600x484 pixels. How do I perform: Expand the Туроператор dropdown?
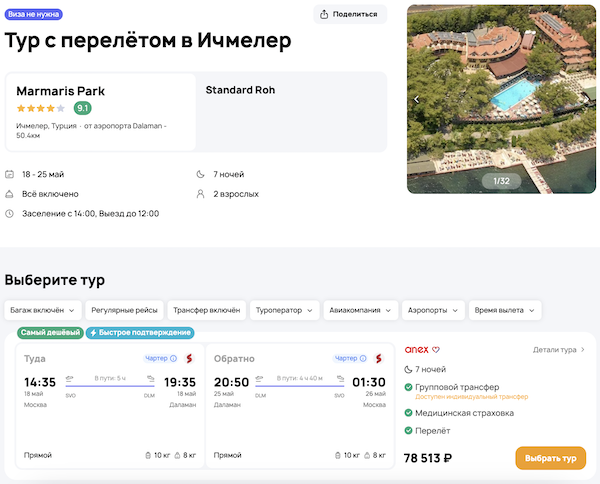pyautogui.click(x=284, y=310)
